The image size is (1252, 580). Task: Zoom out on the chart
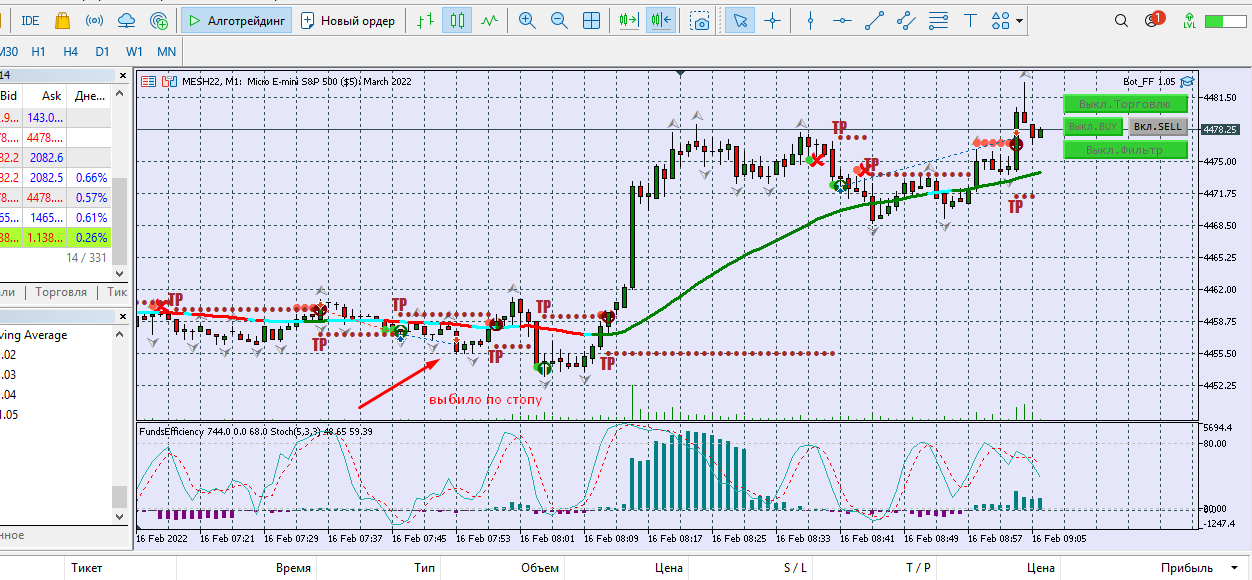559,20
